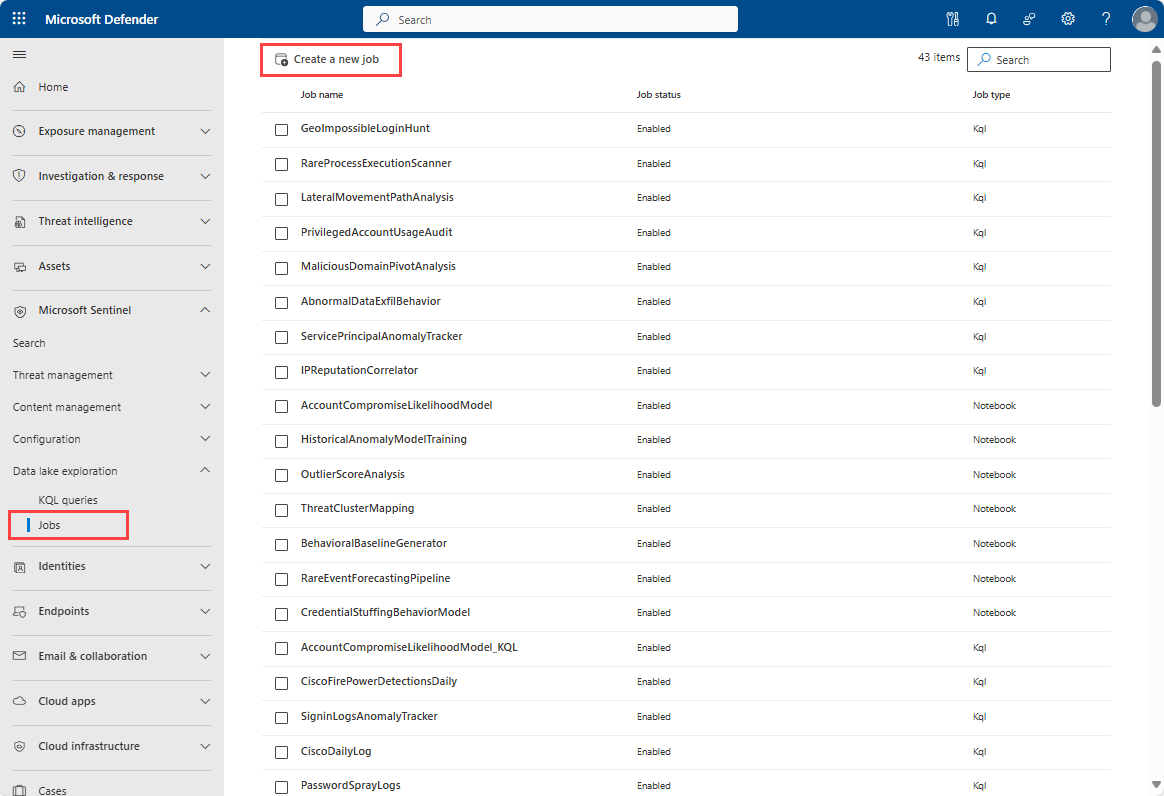Open Cases in the sidebar

click(52, 791)
